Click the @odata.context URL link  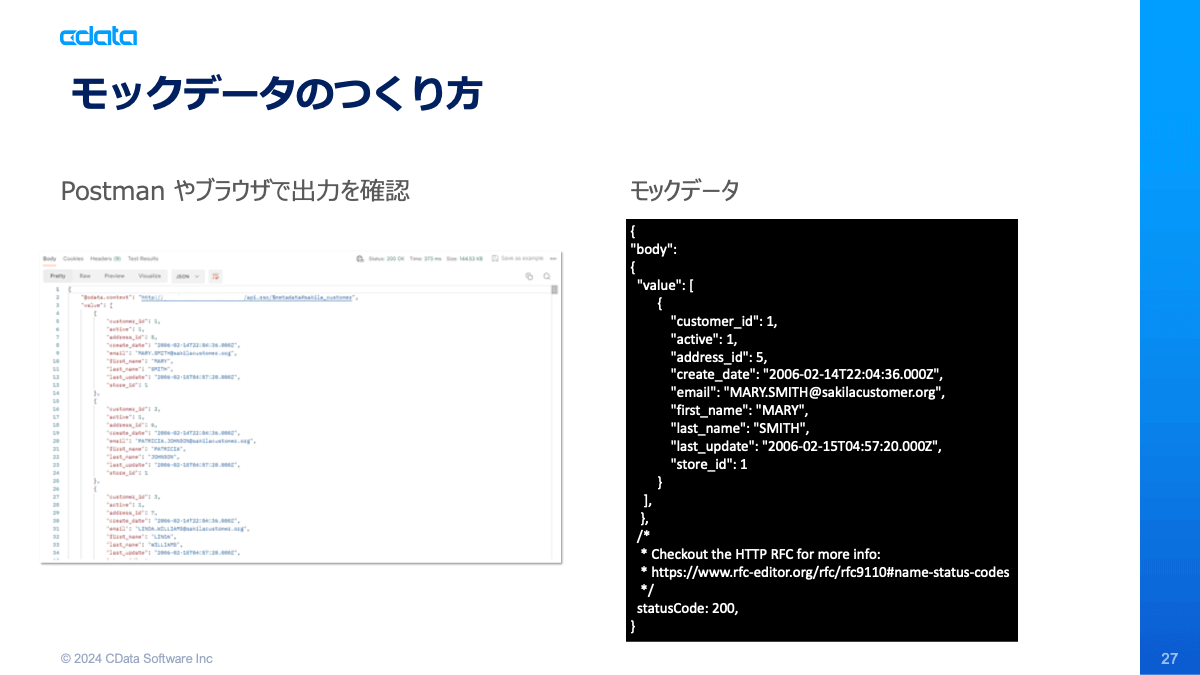pos(248,297)
